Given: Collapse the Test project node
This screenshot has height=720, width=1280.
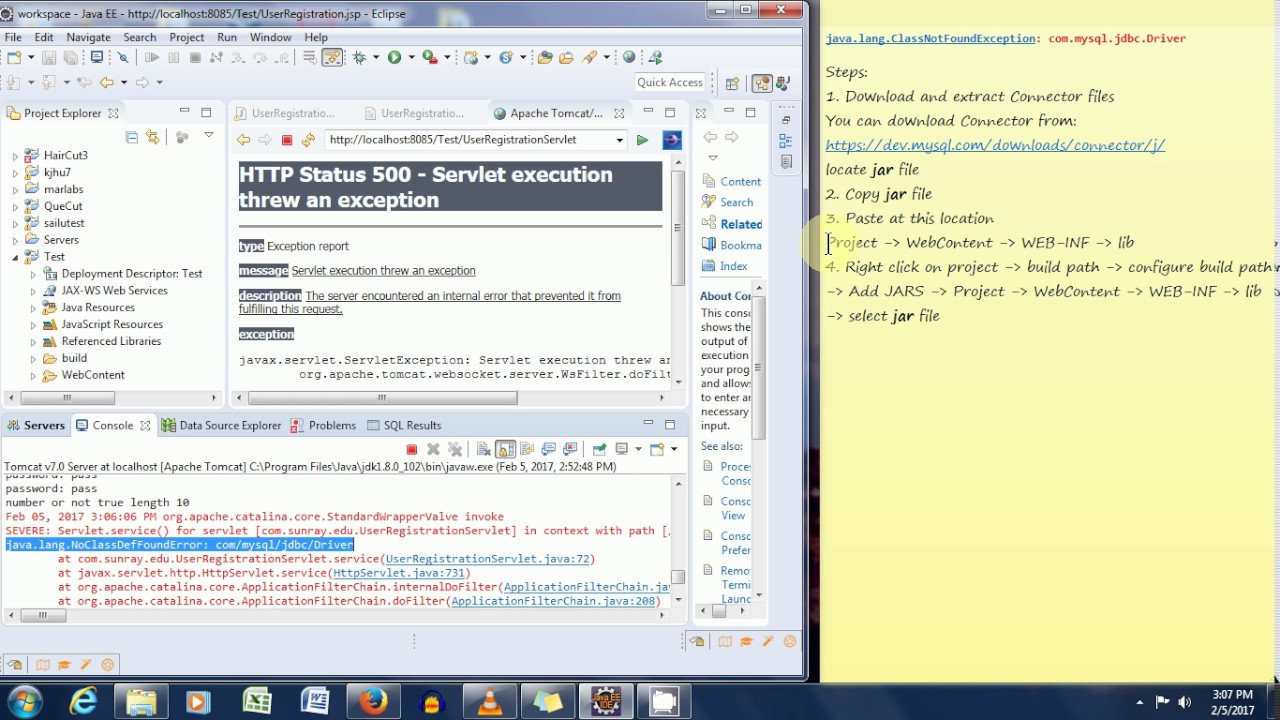Looking at the screenshot, I should [x=15, y=257].
